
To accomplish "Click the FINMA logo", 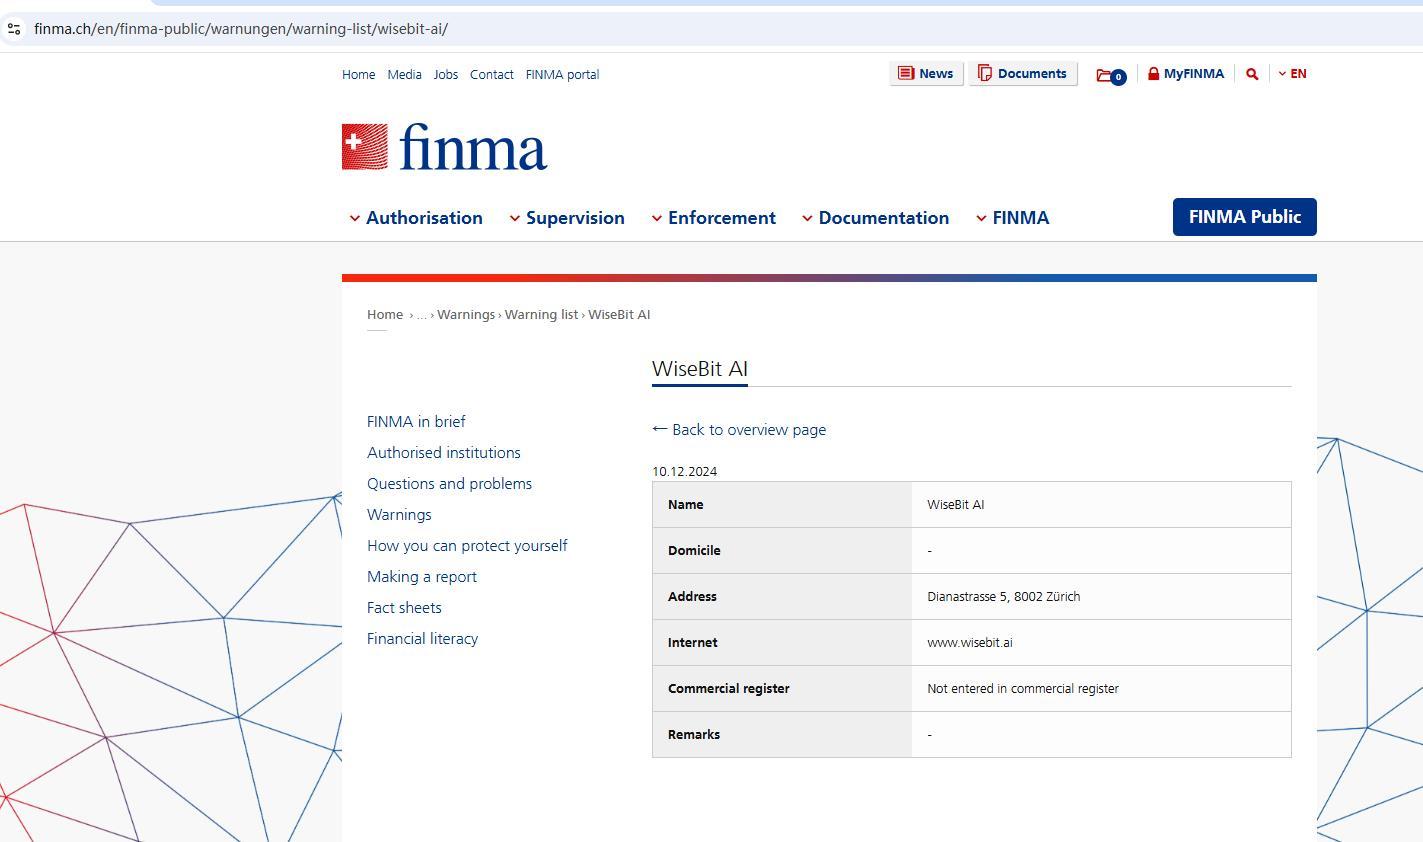I will (x=444, y=147).
